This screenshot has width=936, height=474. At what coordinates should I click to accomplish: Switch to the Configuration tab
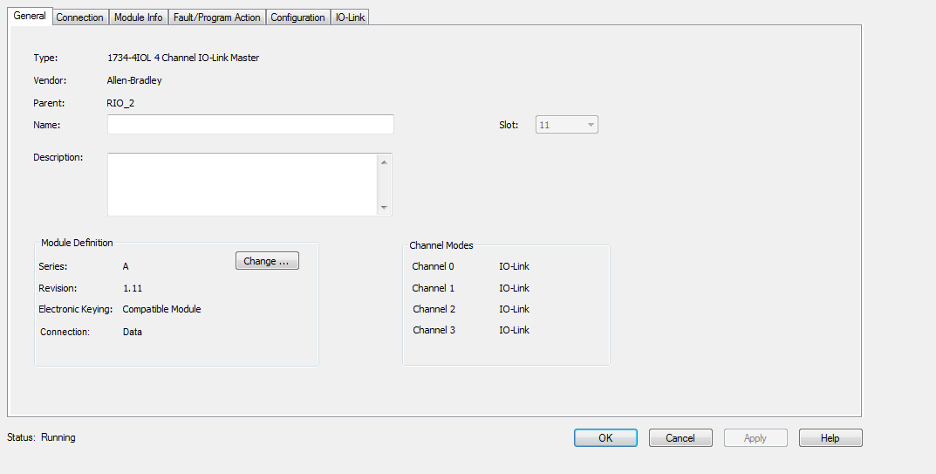298,17
